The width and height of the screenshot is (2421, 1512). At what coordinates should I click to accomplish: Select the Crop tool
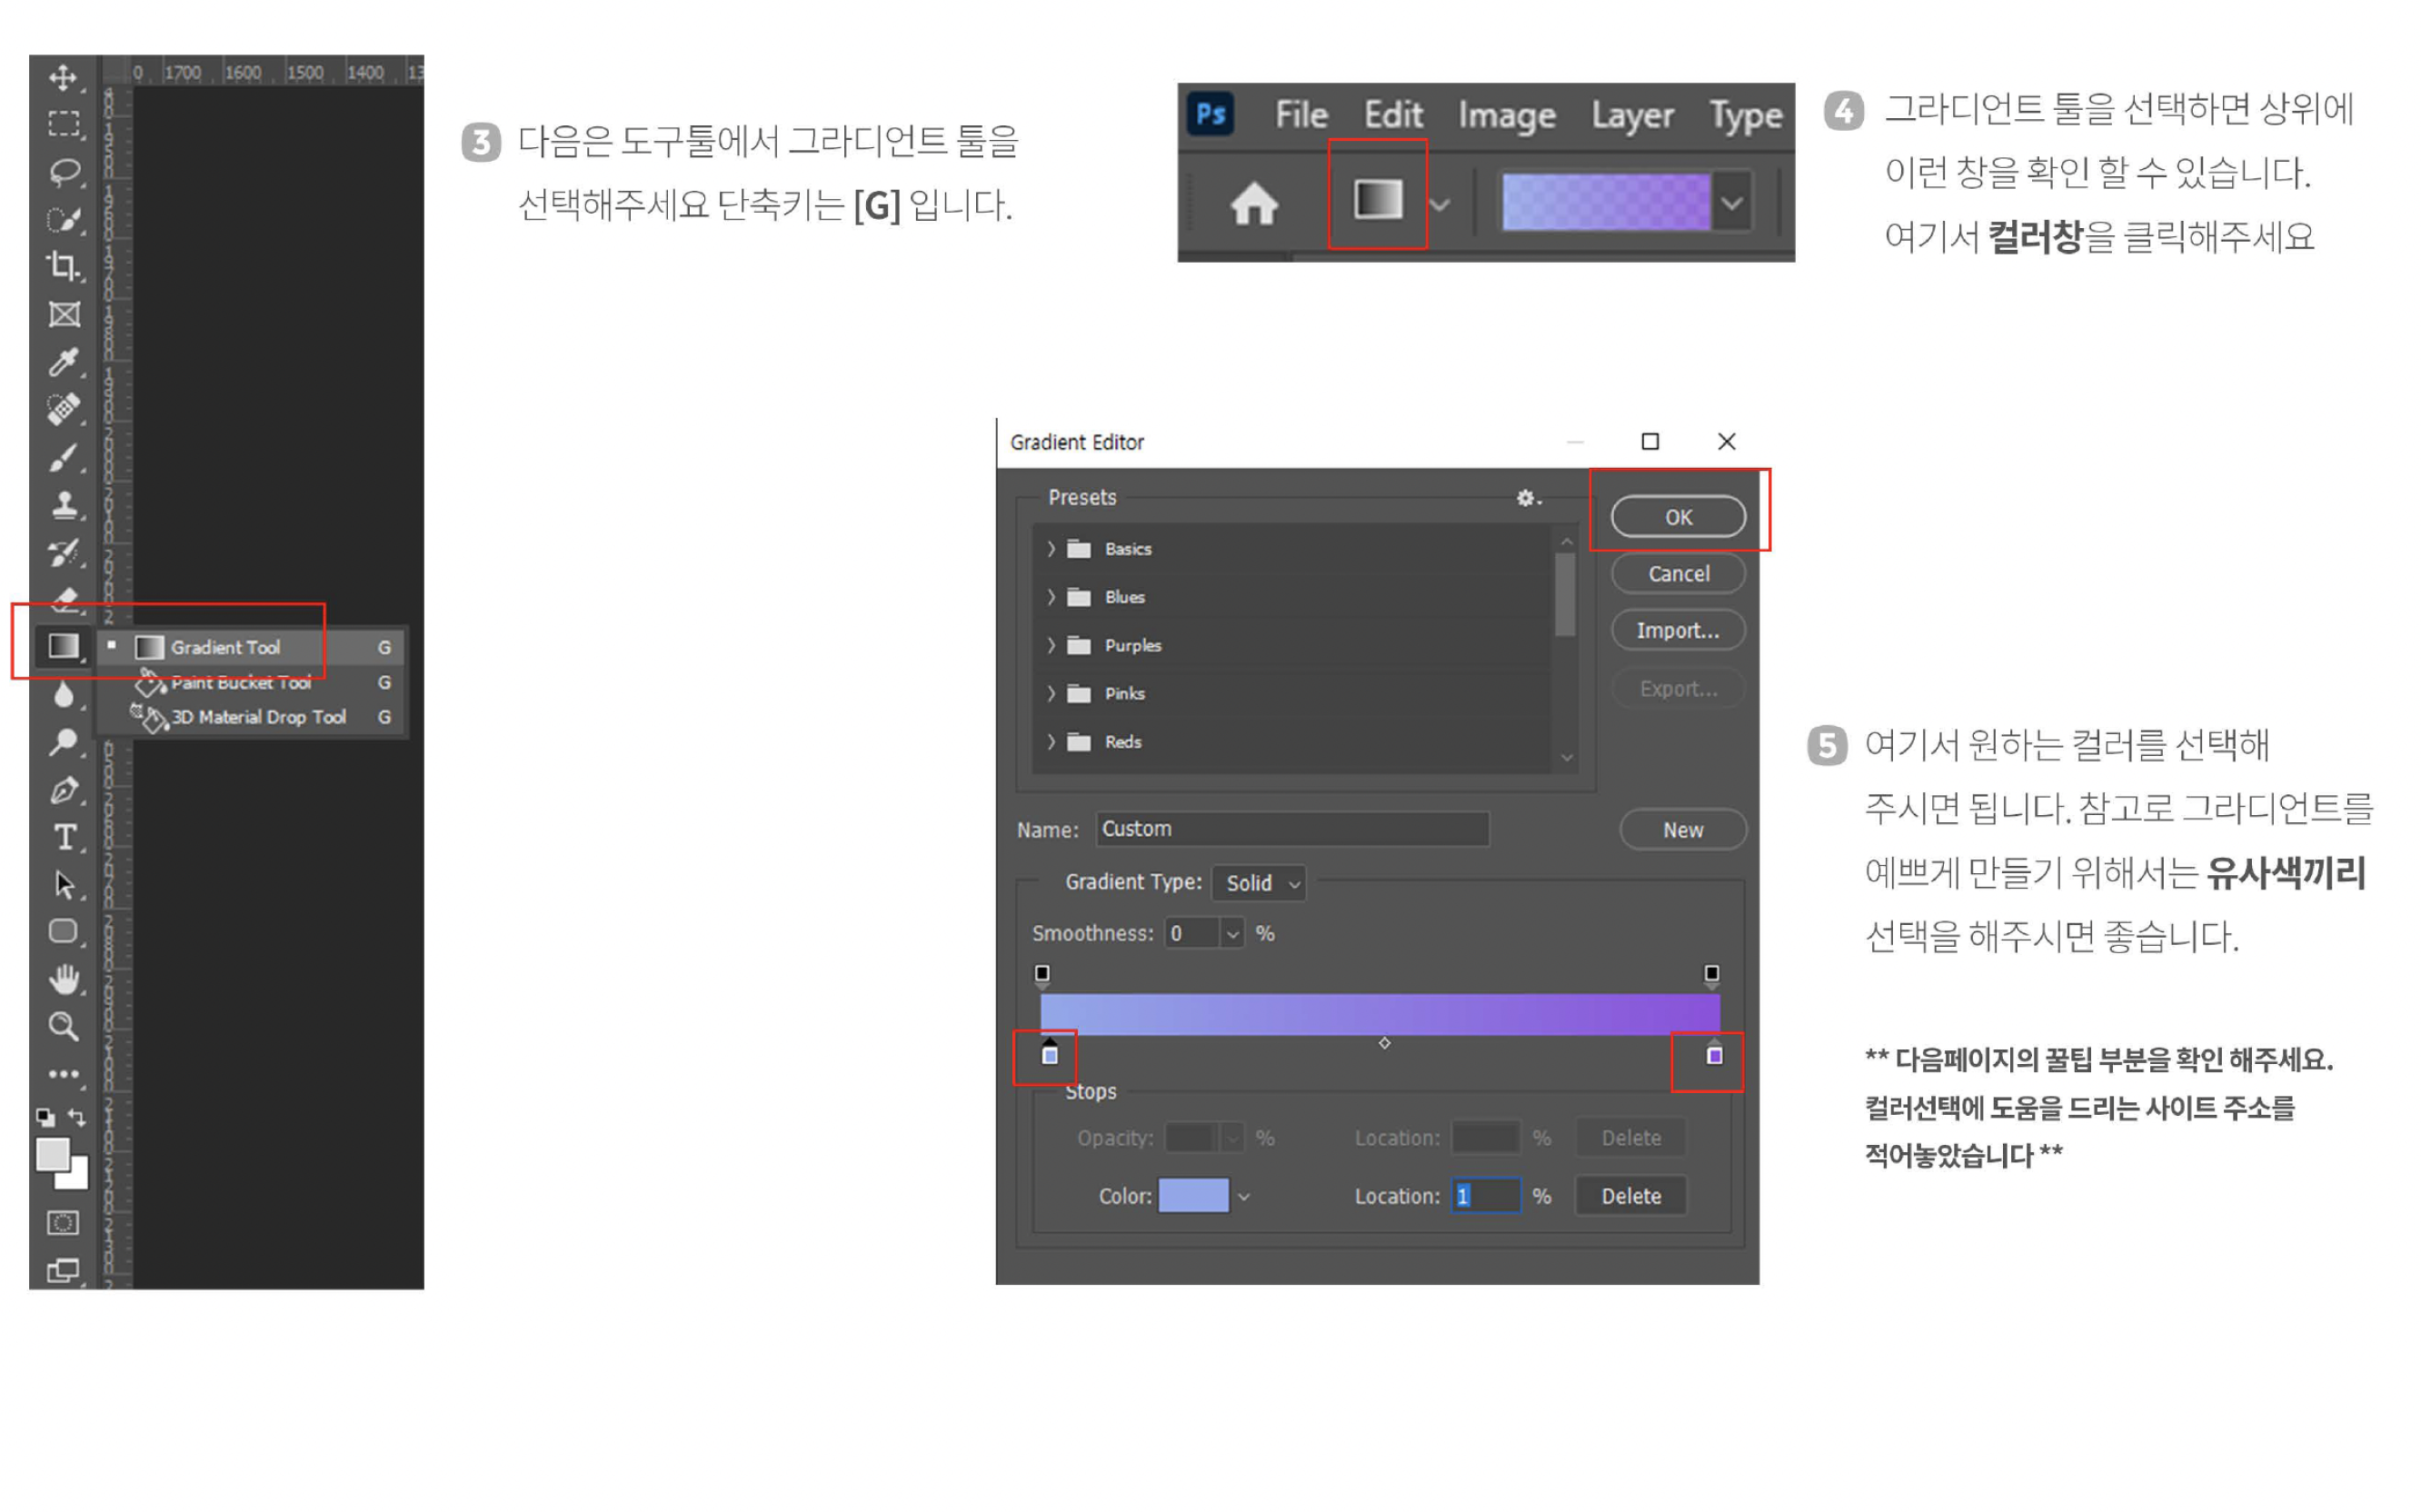coord(63,266)
